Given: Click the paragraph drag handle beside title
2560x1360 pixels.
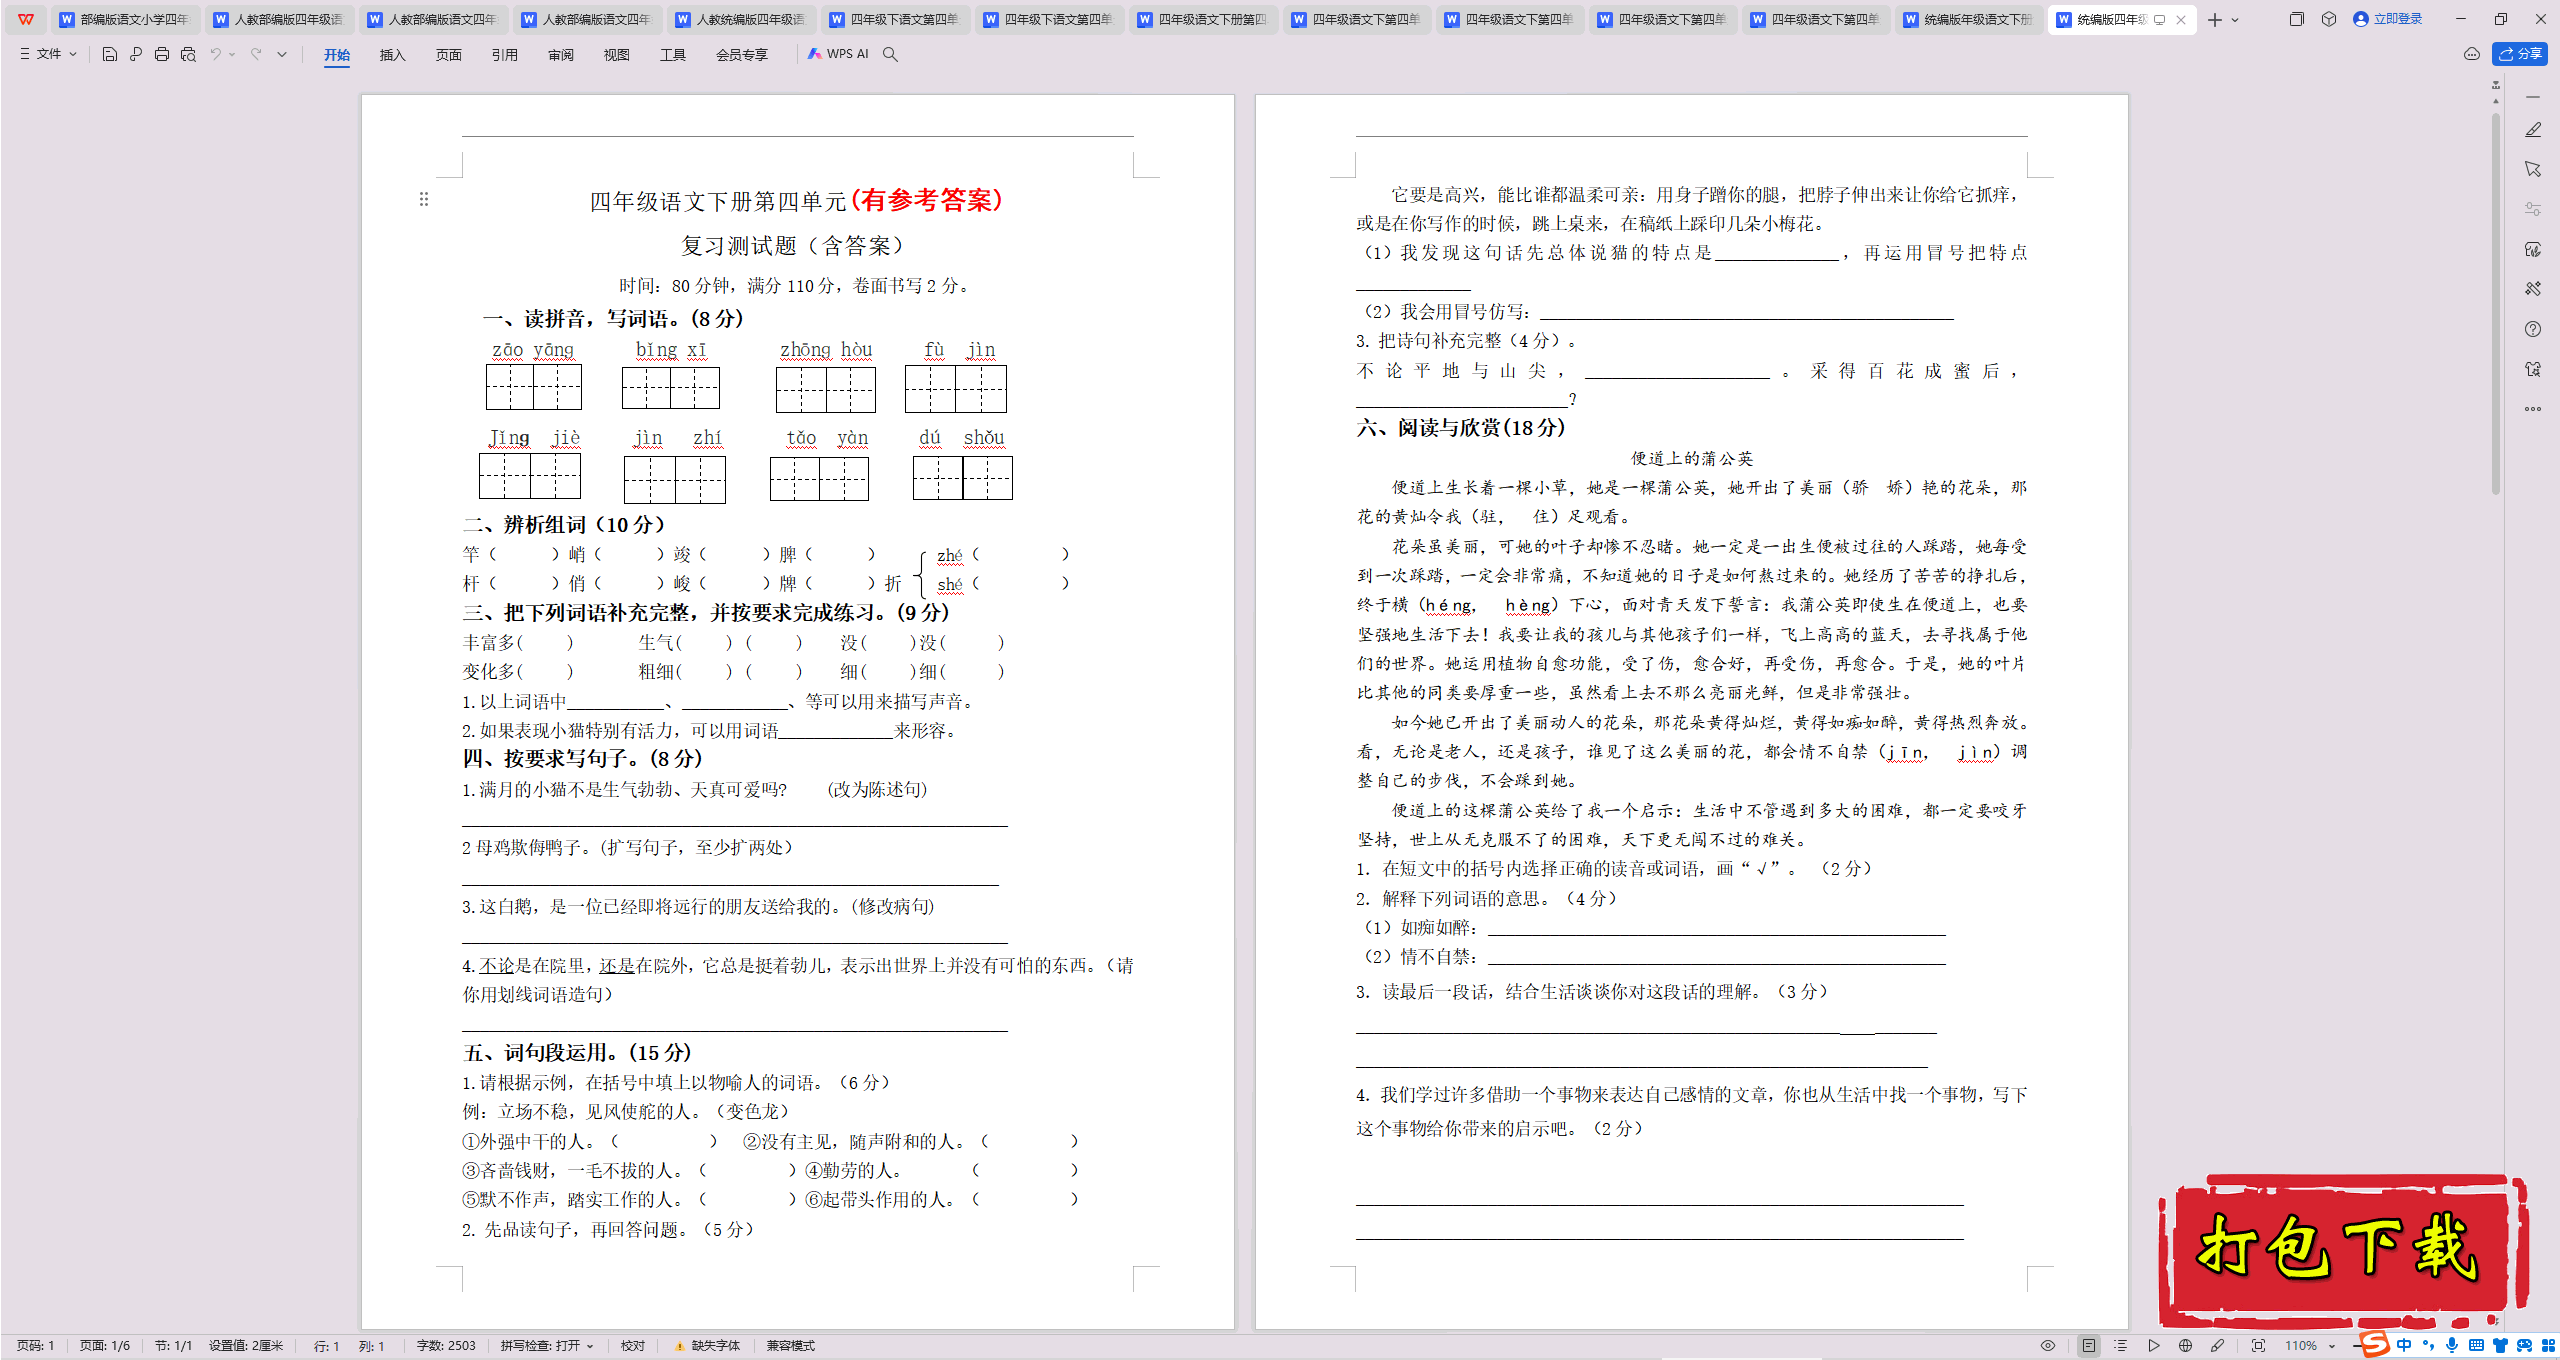Looking at the screenshot, I should point(424,199).
